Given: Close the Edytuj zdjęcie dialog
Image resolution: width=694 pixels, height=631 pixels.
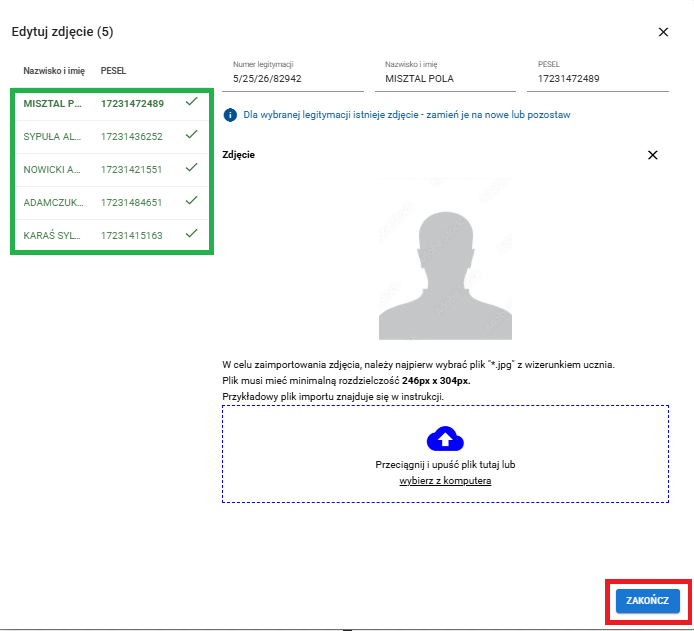Looking at the screenshot, I should [x=663, y=32].
